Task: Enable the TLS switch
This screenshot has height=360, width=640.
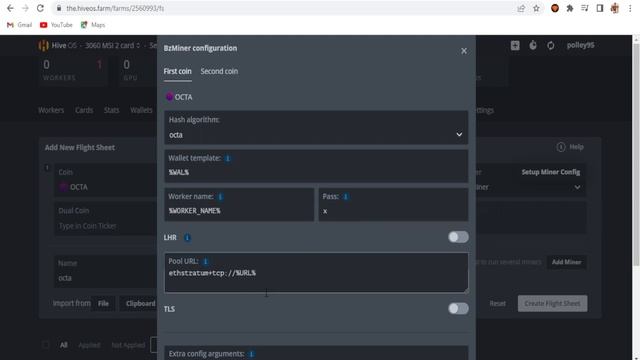Action: pyautogui.click(x=458, y=309)
